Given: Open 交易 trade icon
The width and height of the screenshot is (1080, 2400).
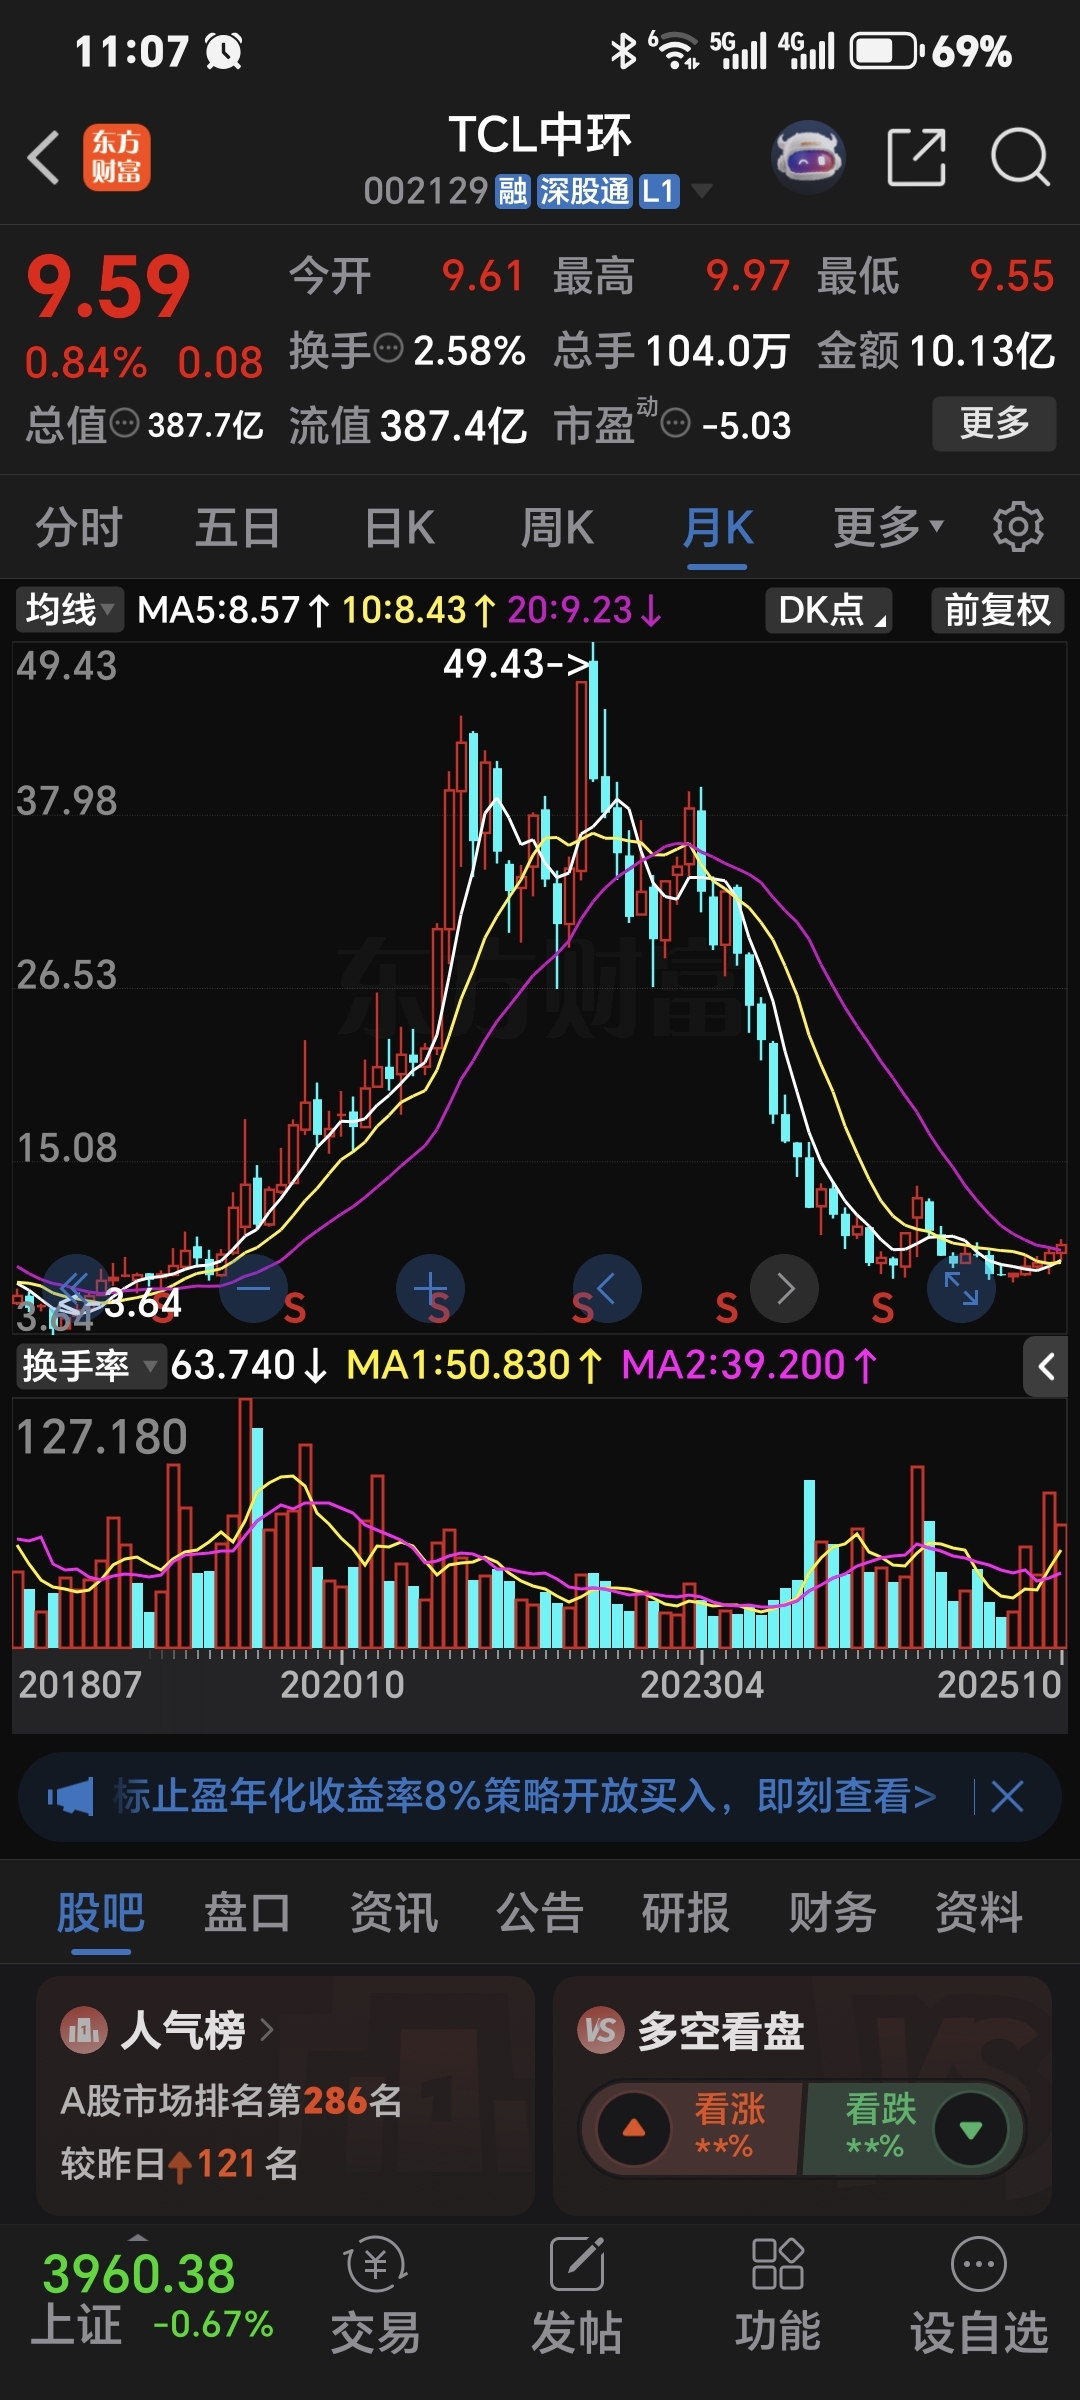Looking at the screenshot, I should 376,2296.
